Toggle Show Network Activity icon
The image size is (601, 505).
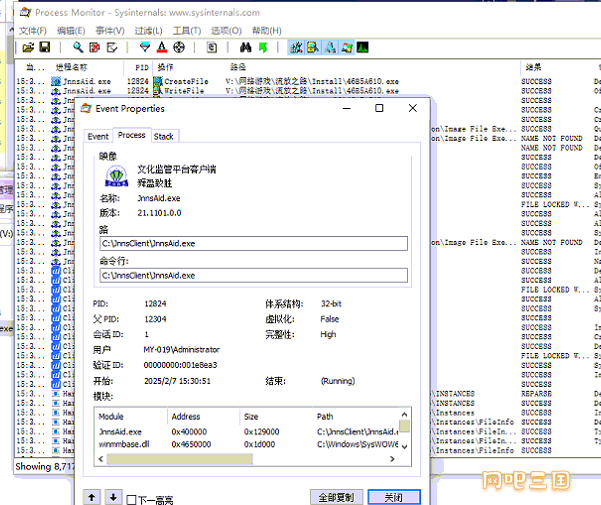point(330,48)
